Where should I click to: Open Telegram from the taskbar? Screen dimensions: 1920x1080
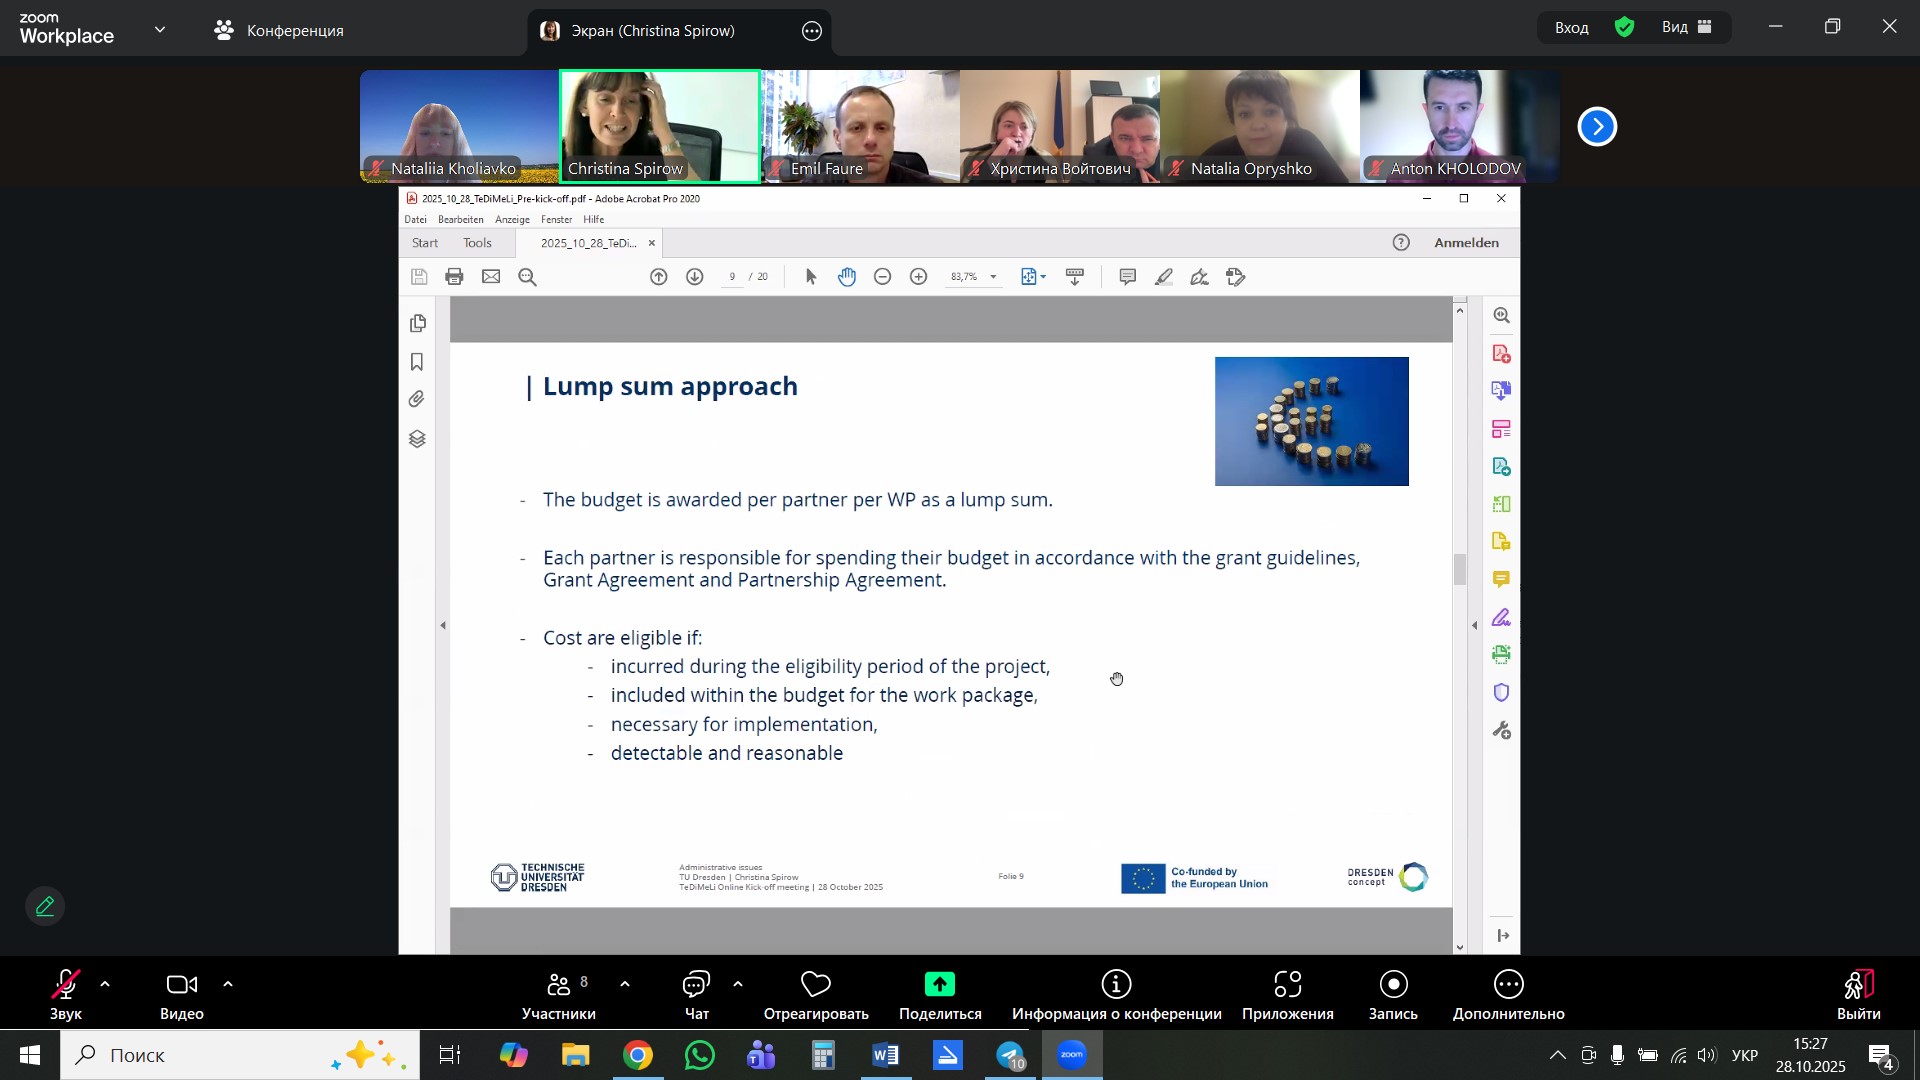pyautogui.click(x=1010, y=1055)
